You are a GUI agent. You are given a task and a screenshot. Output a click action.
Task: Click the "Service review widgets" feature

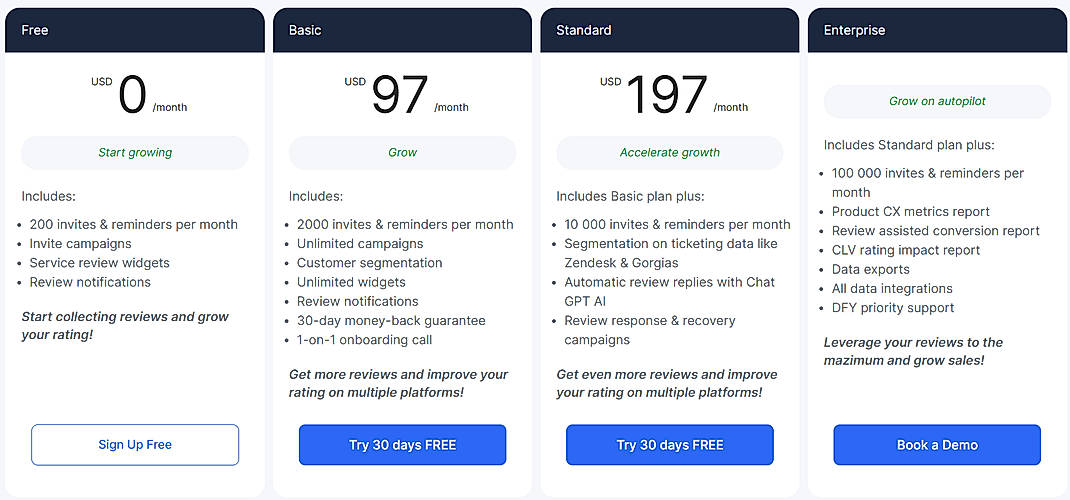tap(100, 263)
